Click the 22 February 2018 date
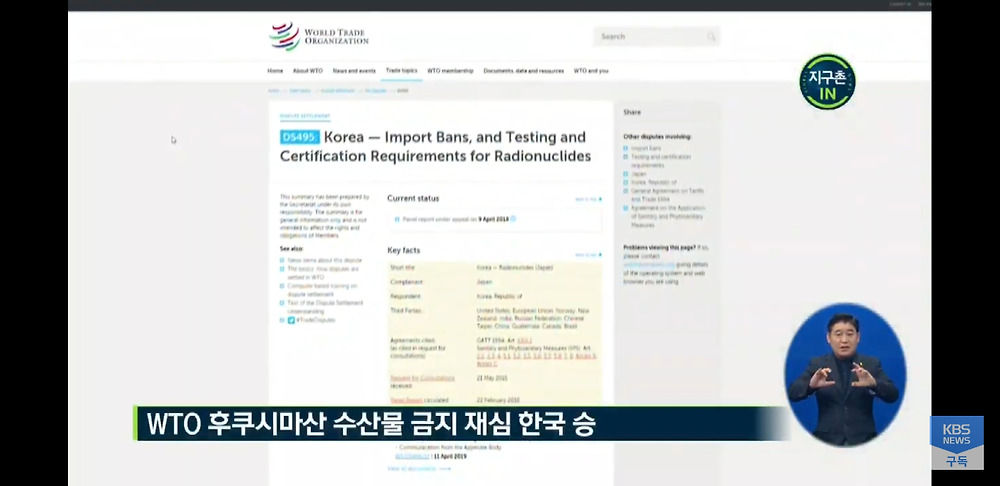 pyautogui.click(x=498, y=400)
